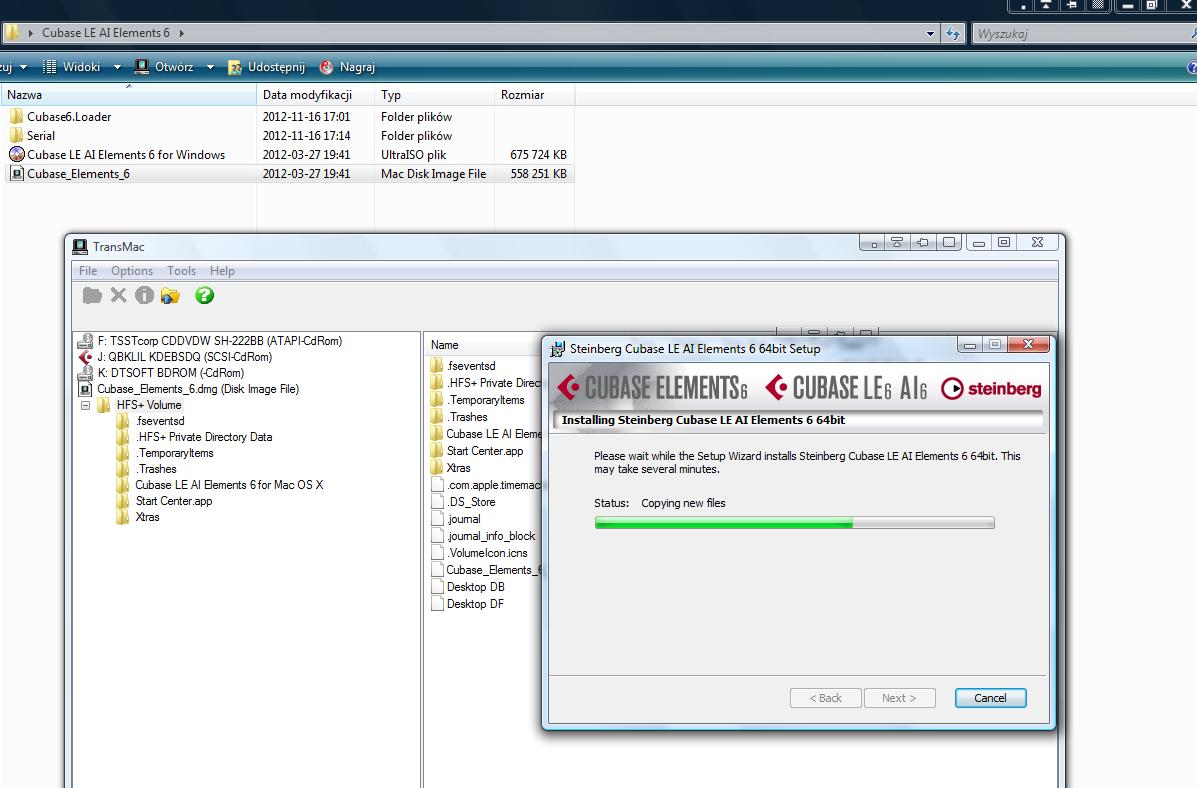This screenshot has width=1197, height=788.
Task: Click refresh button beside address bar
Action: 953,34
